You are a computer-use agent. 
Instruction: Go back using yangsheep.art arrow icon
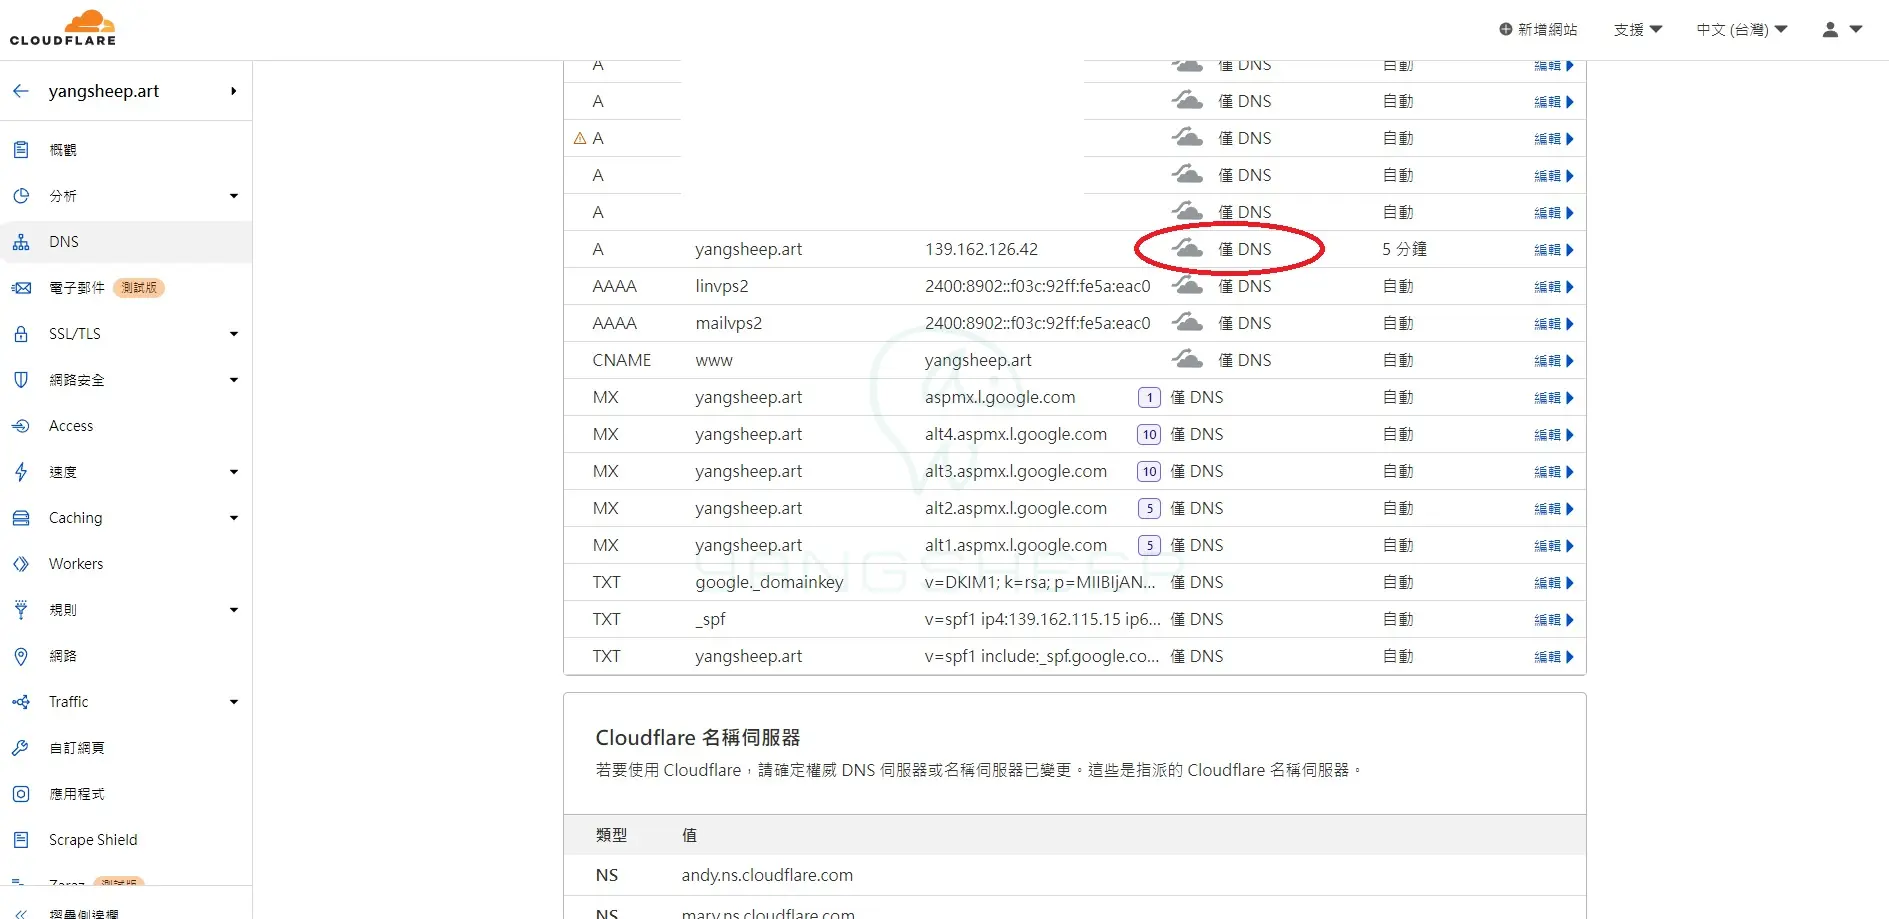point(21,91)
